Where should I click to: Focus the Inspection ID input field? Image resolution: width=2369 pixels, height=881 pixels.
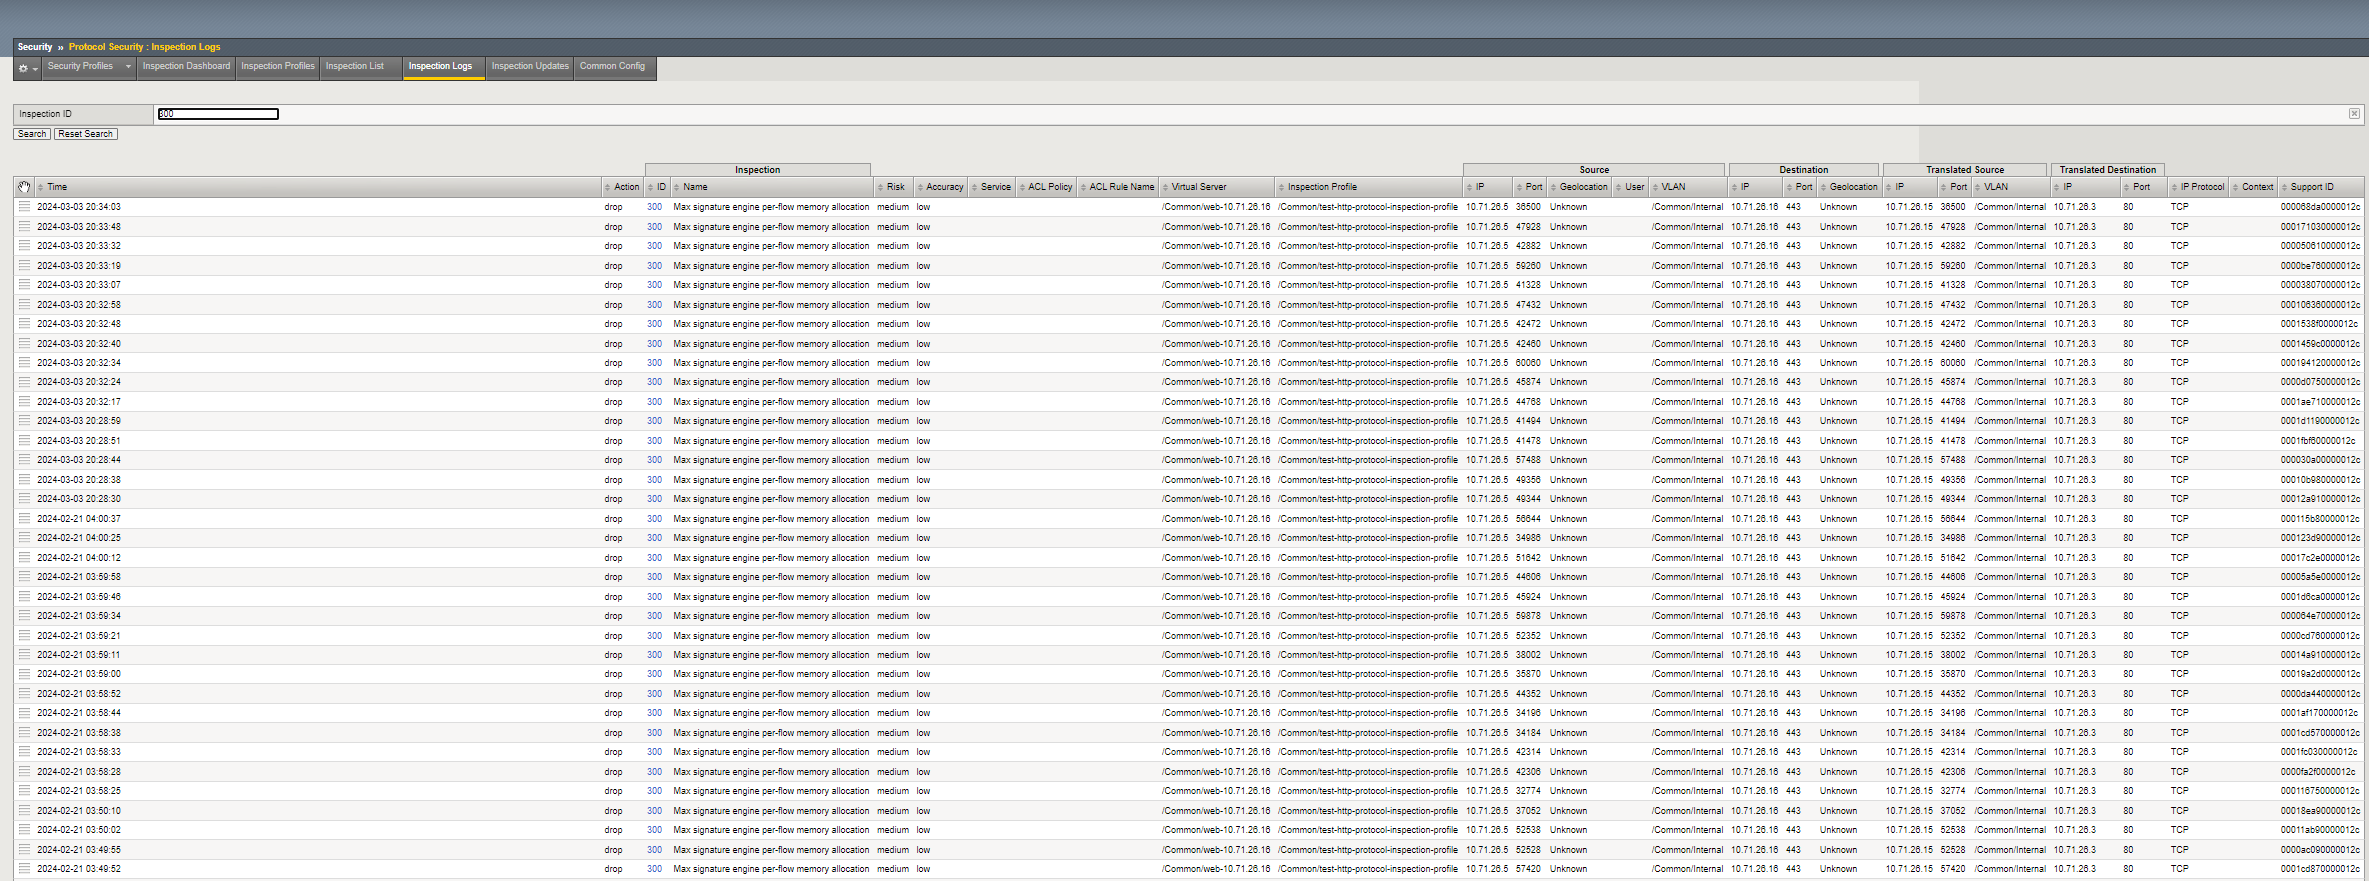tap(218, 114)
